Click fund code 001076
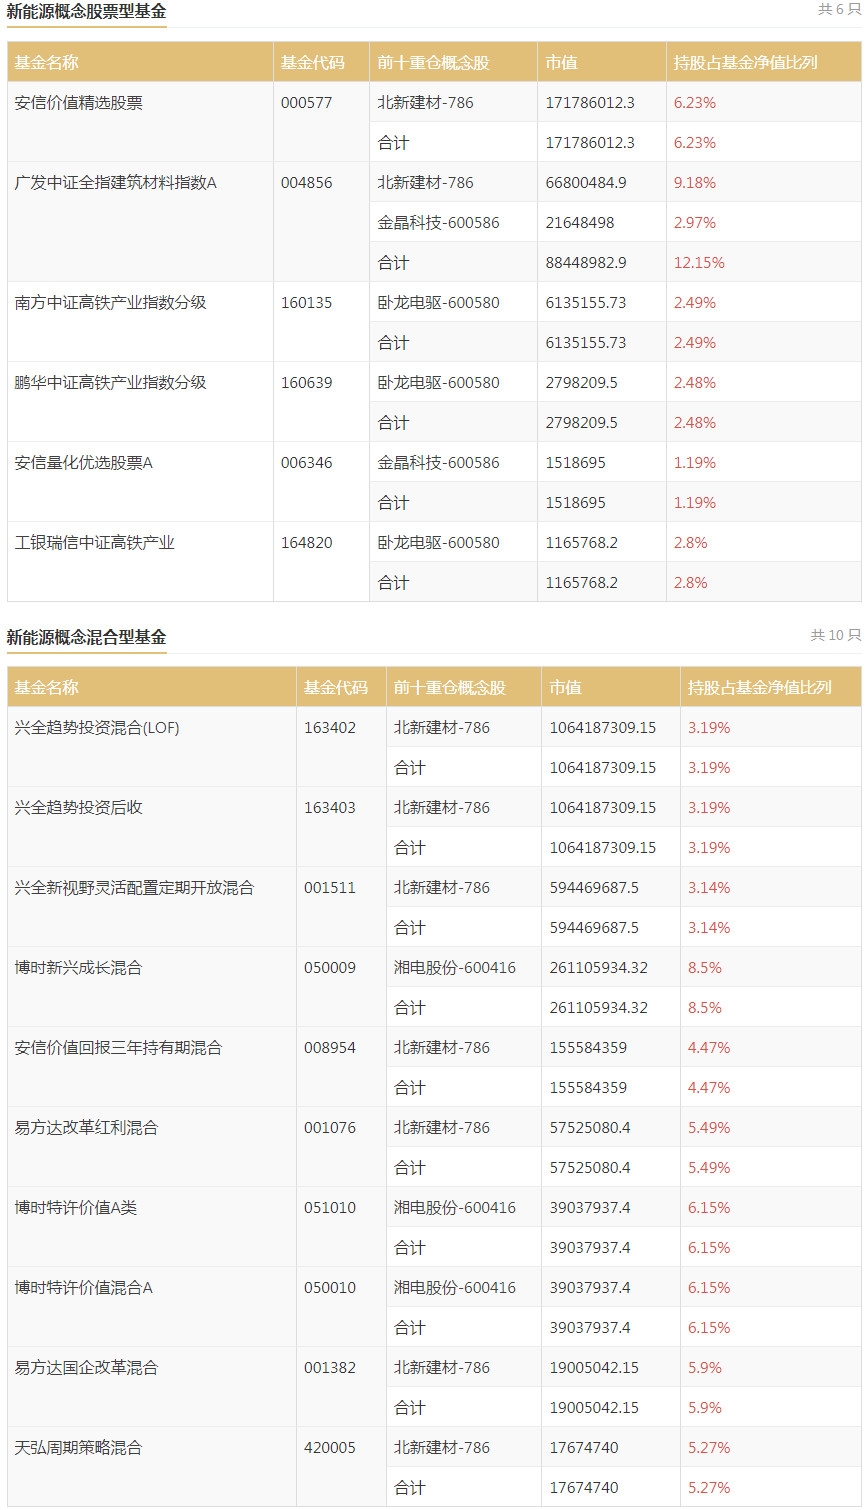 [330, 1127]
